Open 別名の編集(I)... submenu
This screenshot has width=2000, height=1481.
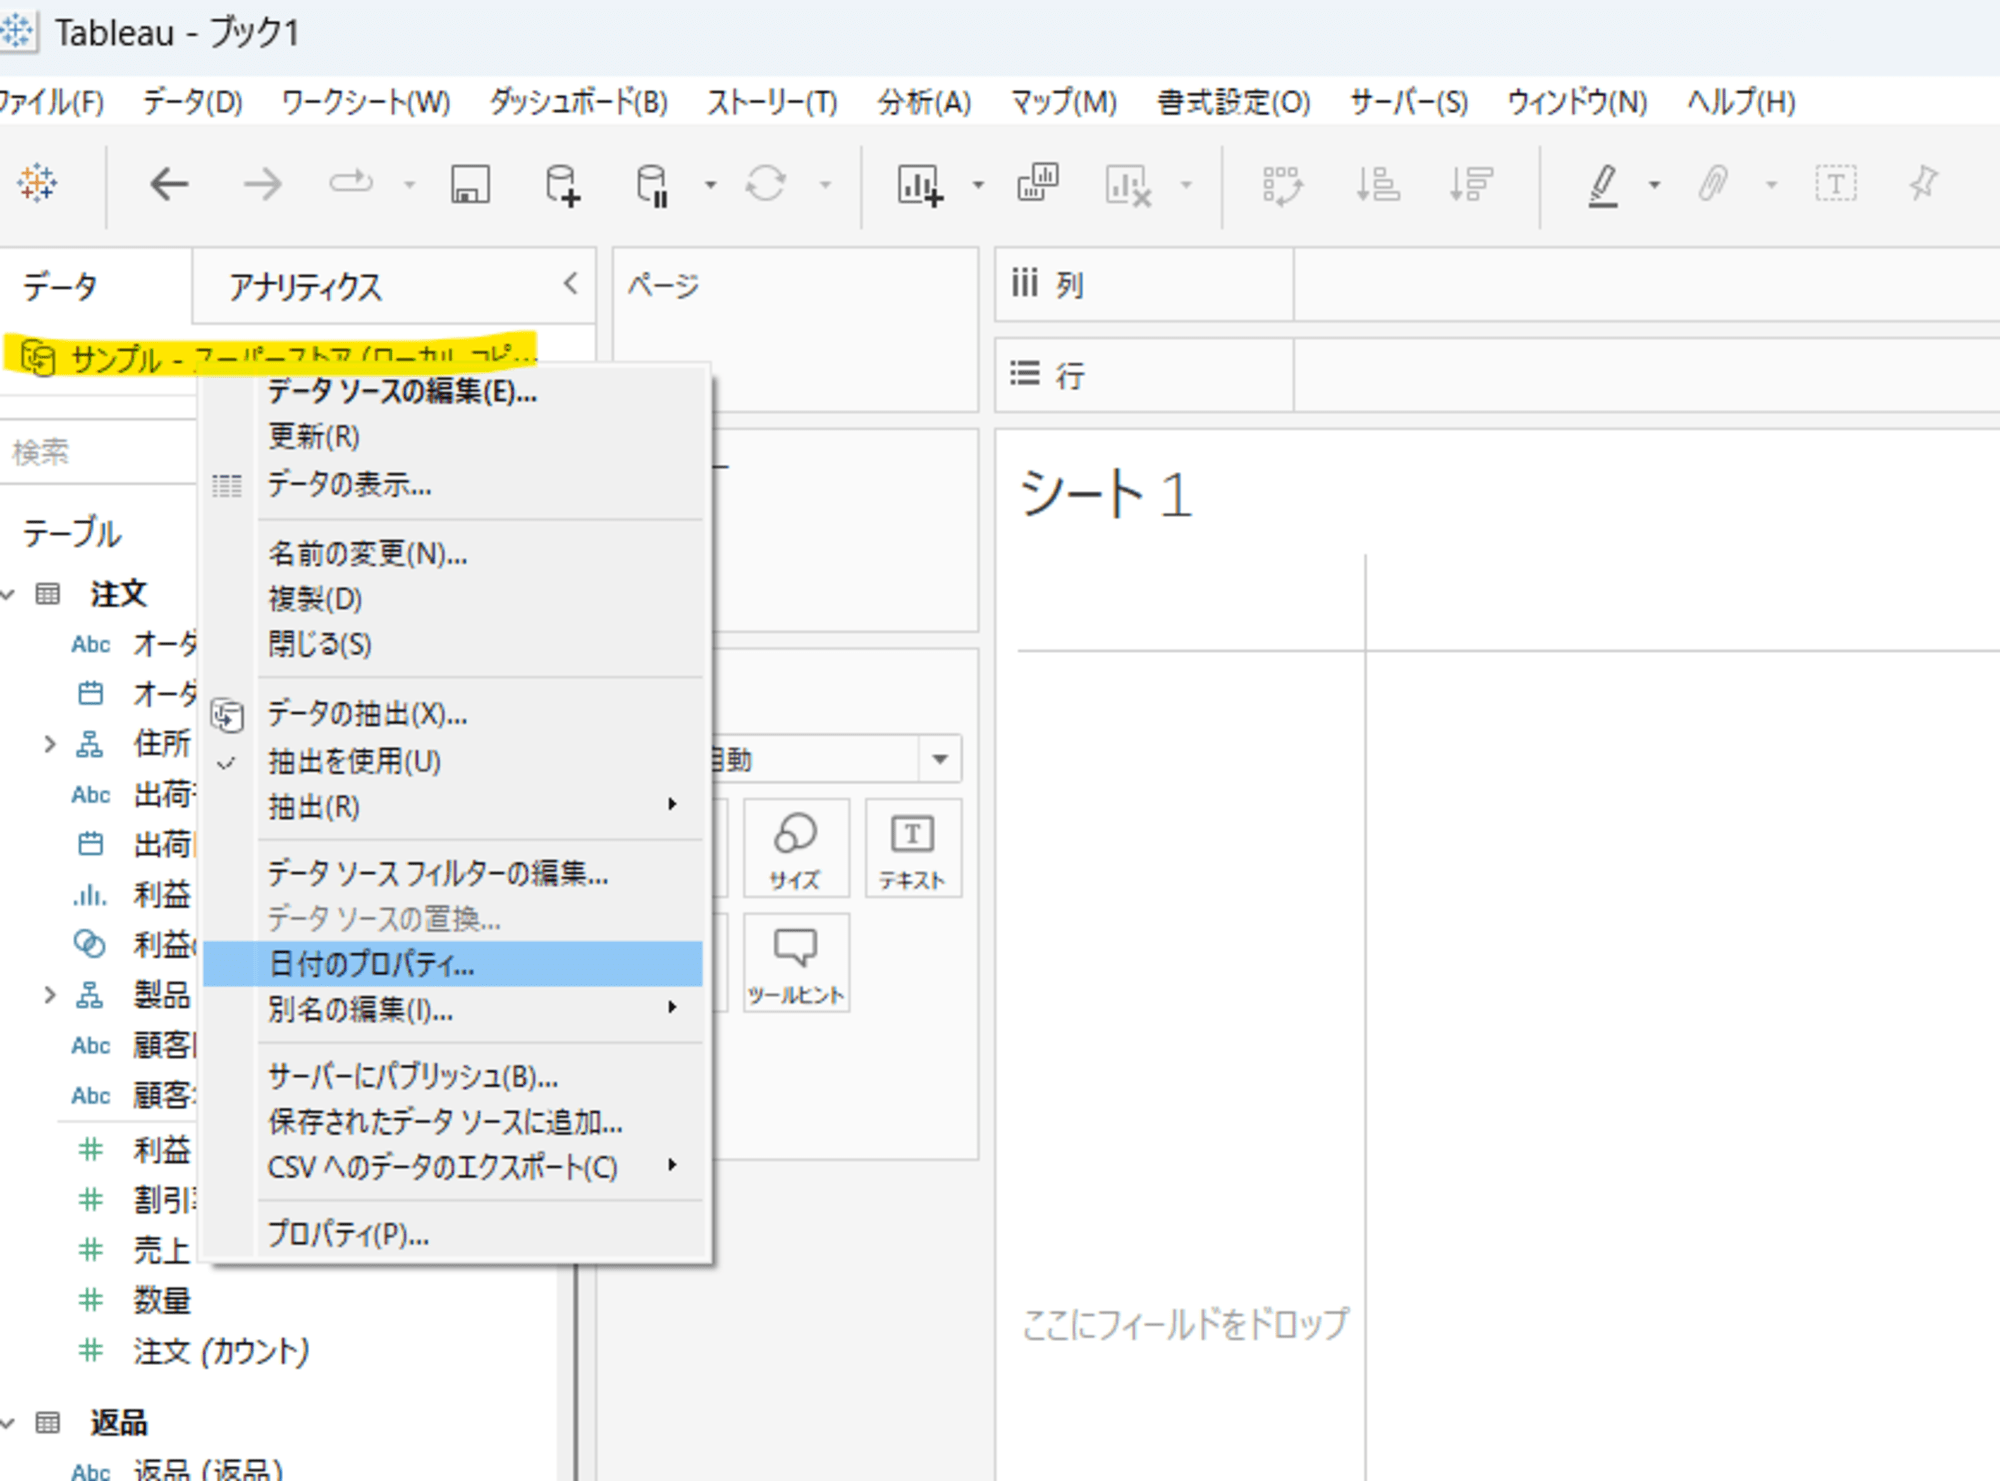[453, 1010]
